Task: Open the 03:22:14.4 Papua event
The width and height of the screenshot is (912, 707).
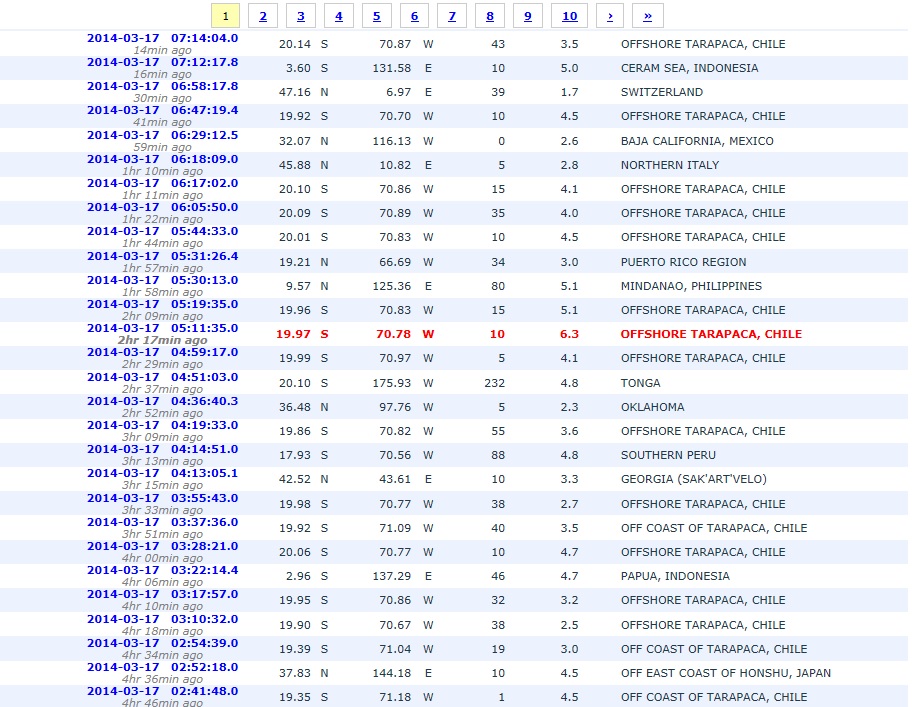Action: (x=162, y=570)
